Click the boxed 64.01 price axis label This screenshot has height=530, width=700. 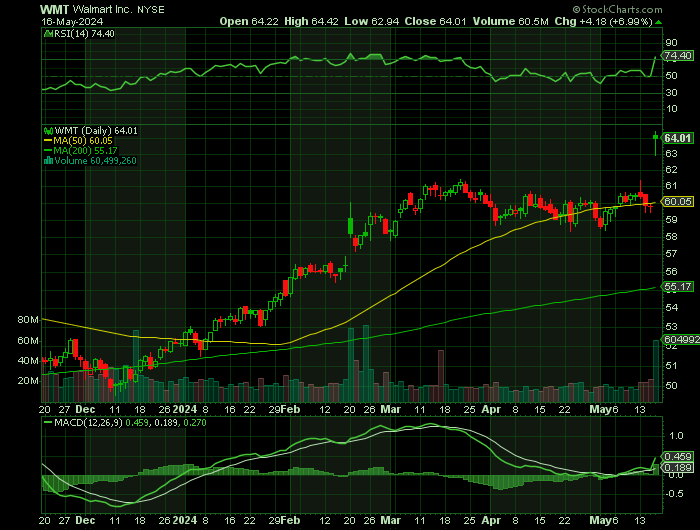click(678, 138)
